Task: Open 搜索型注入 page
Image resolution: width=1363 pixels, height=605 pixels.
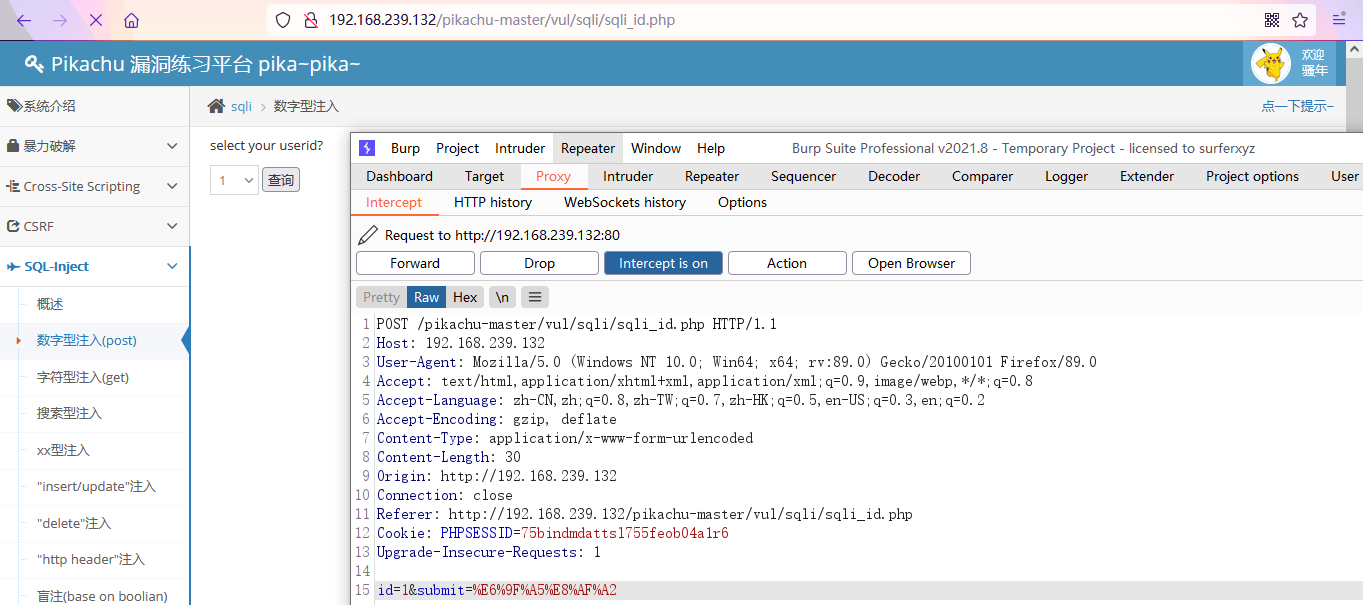Action: tap(69, 413)
